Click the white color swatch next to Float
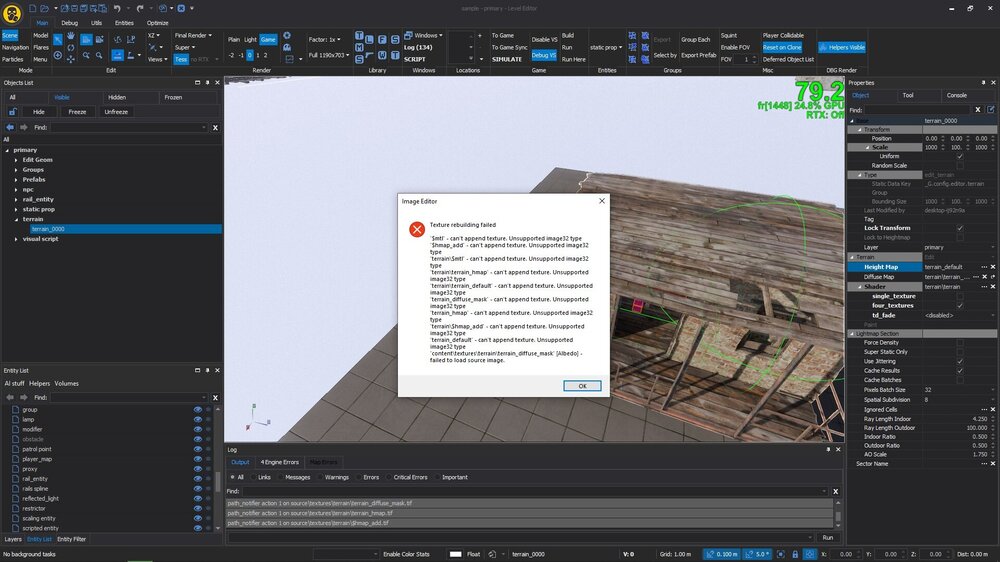This screenshot has width=1000, height=562. (x=455, y=554)
